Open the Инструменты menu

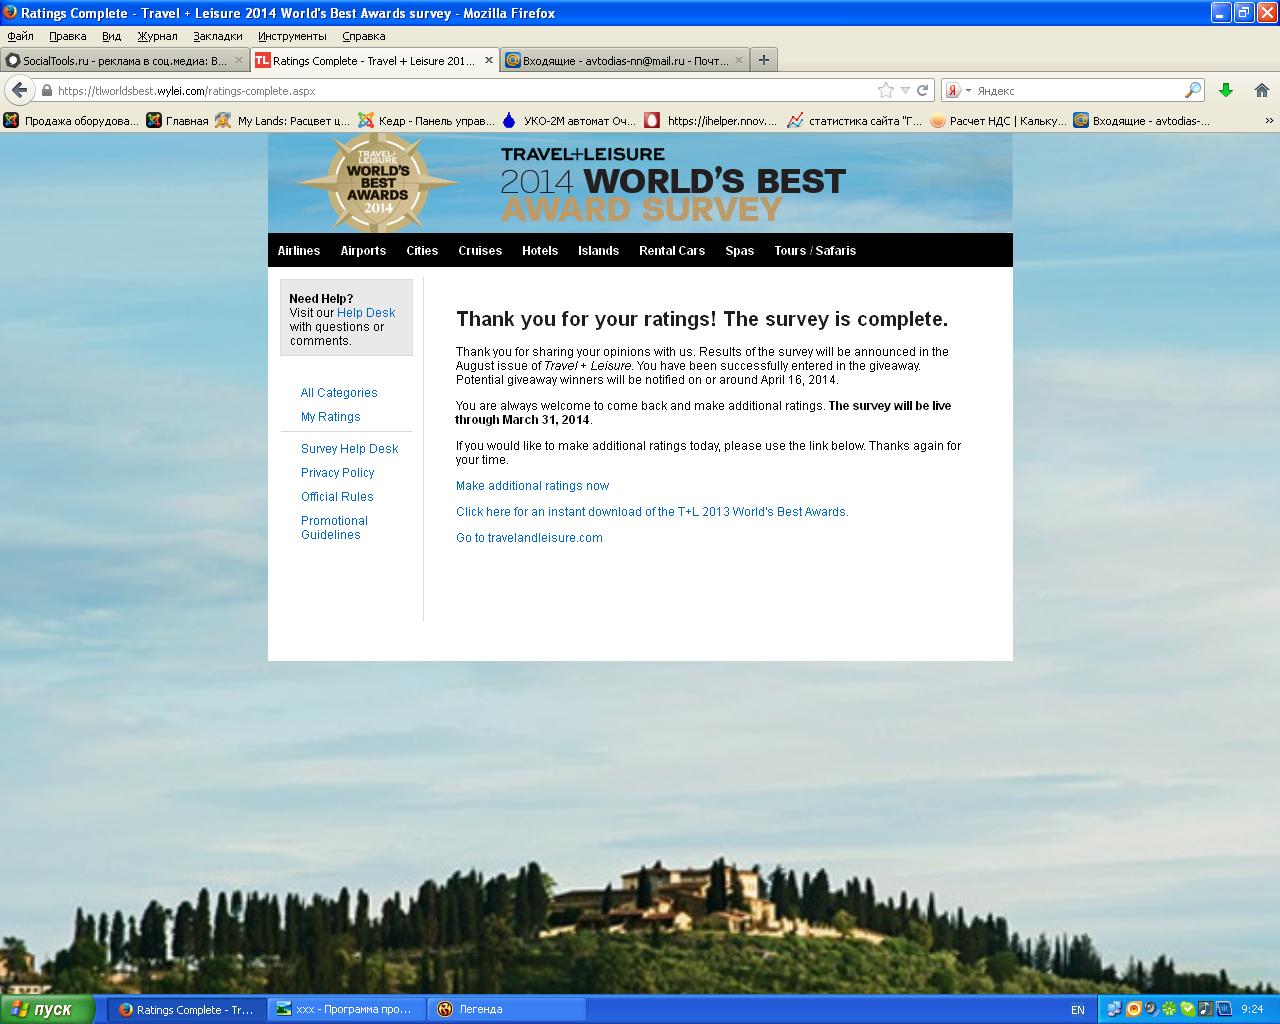(292, 36)
